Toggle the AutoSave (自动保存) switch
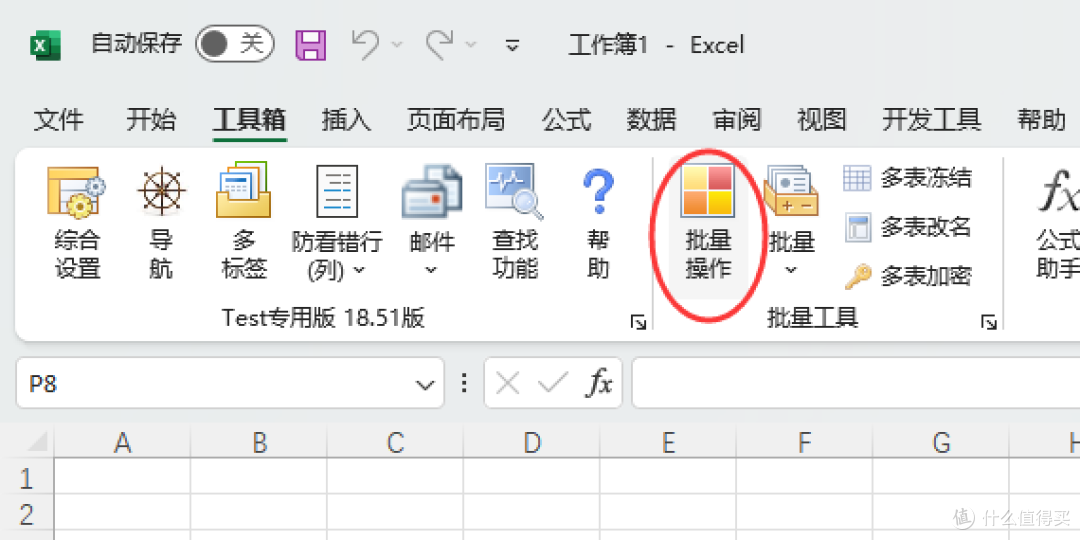This screenshot has width=1080, height=540. click(x=235, y=44)
